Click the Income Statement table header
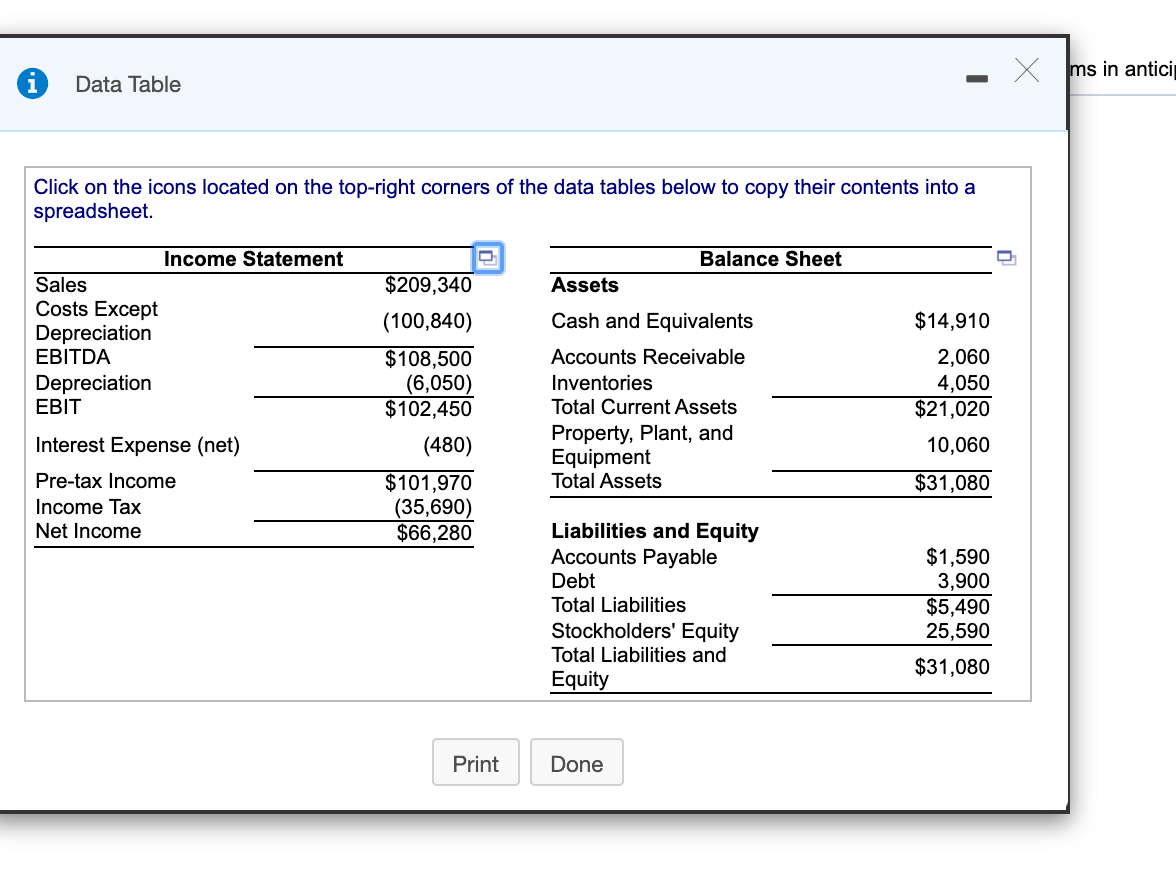1176x882 pixels. click(253, 259)
